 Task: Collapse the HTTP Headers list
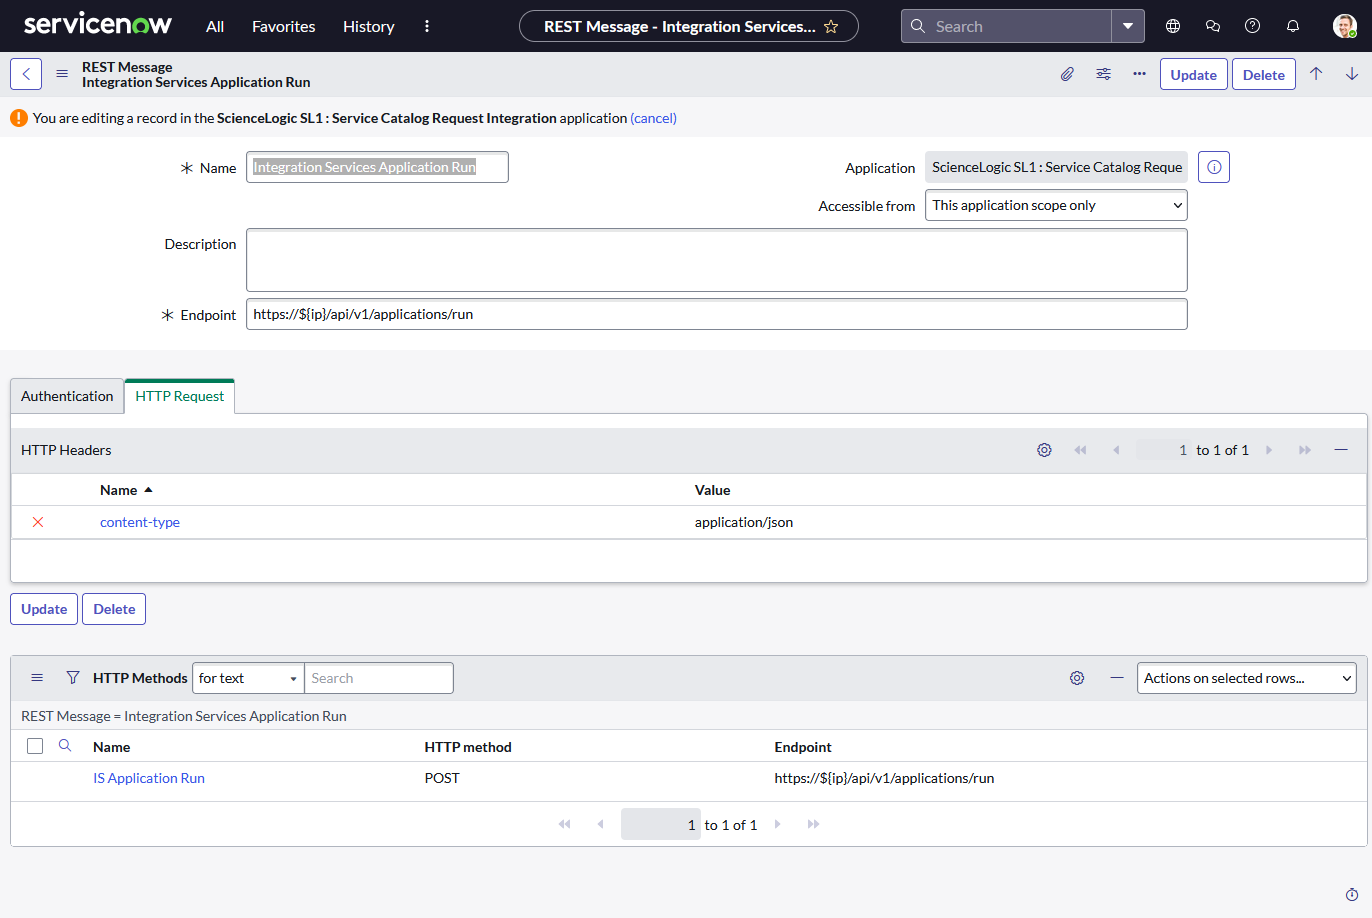(x=1341, y=450)
